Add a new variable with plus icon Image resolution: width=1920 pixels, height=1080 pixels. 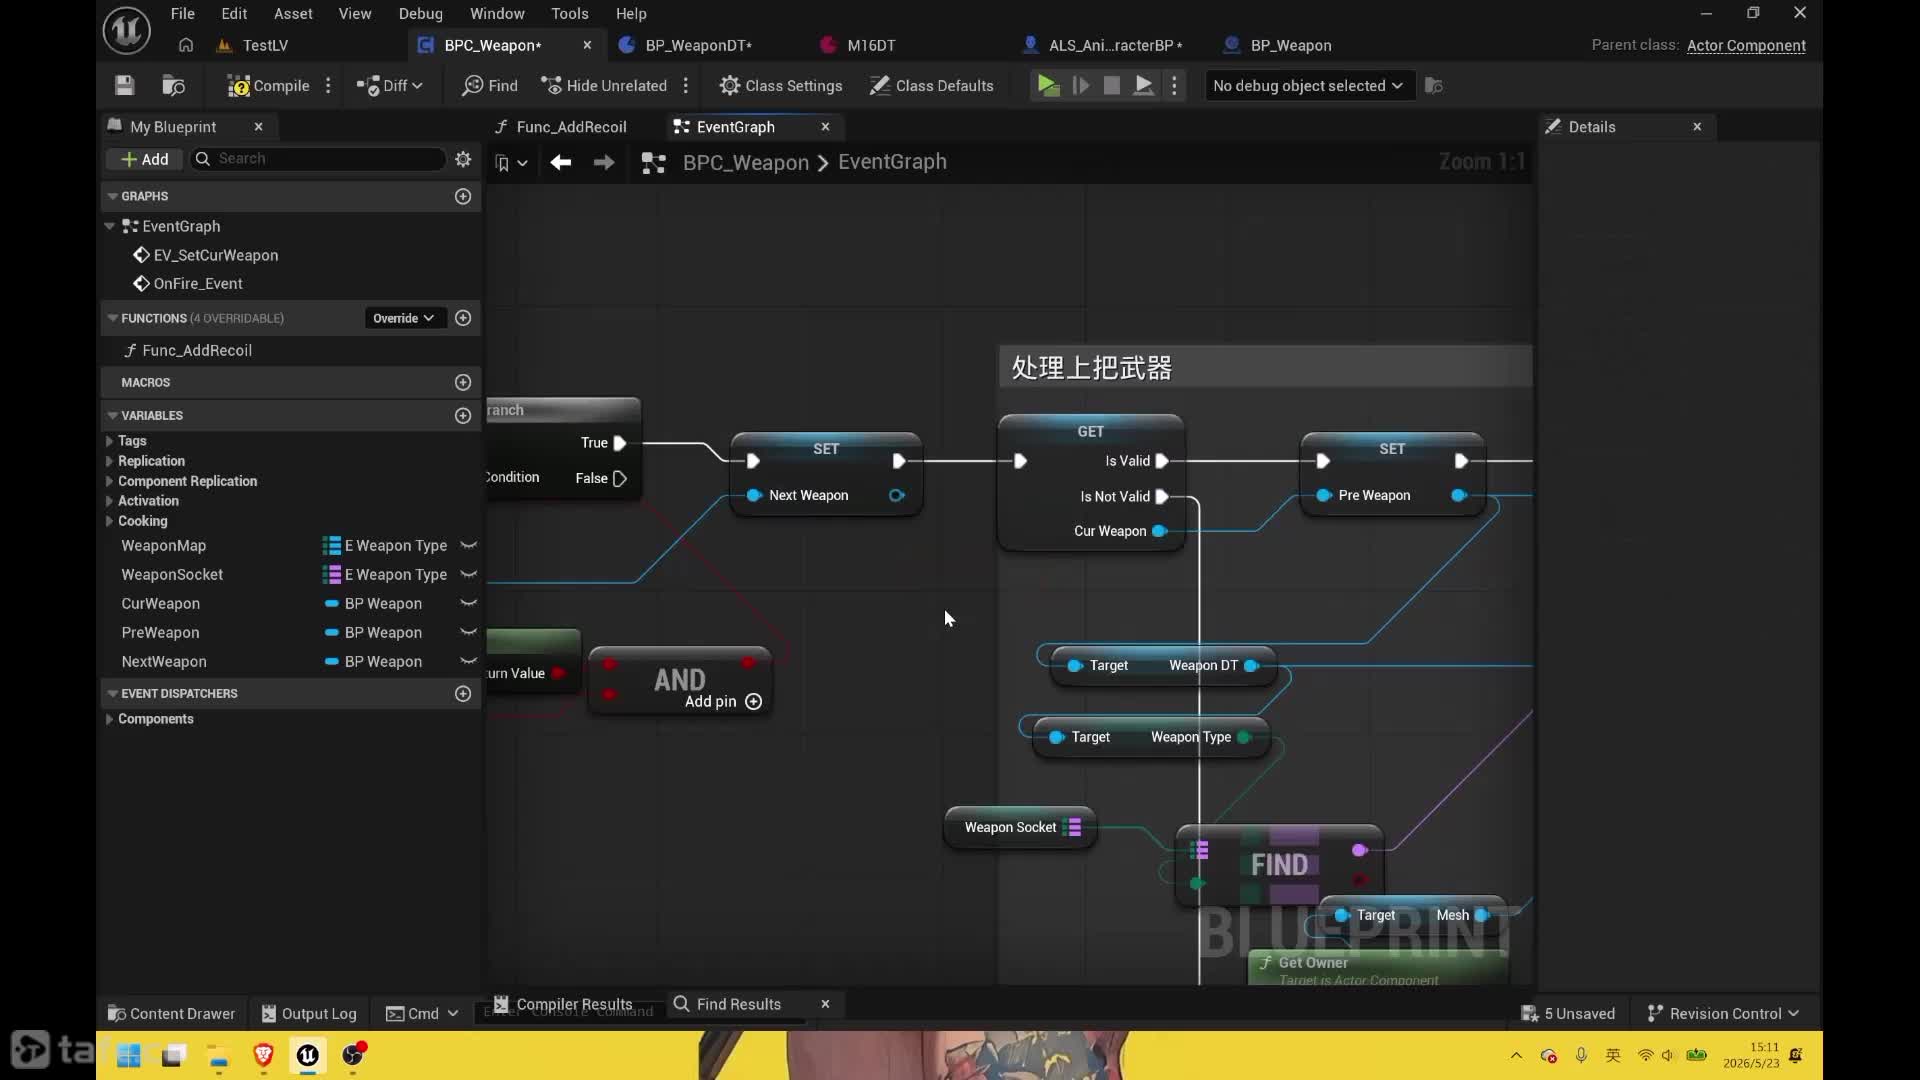pyautogui.click(x=463, y=415)
